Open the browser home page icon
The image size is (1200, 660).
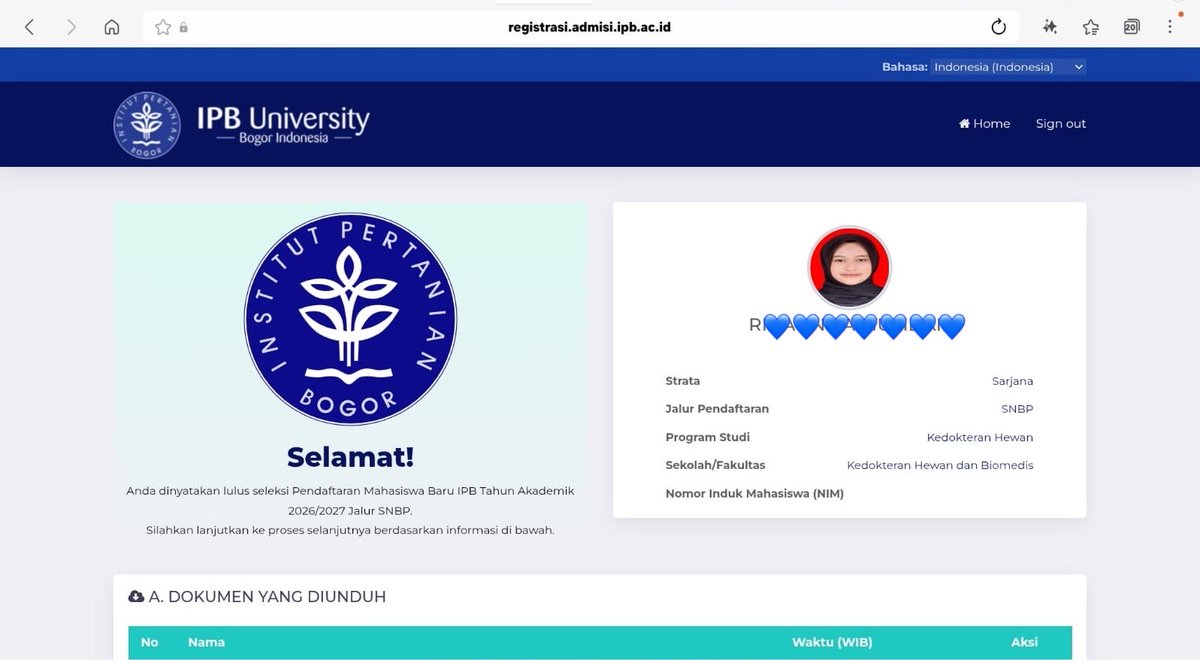(x=112, y=28)
